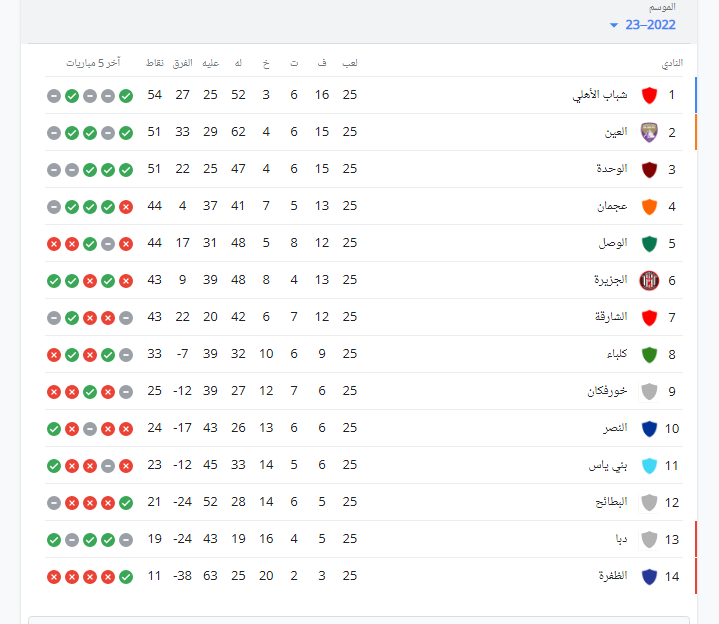This screenshot has width=719, height=624.
Task: Click the نقاط points column header
Action: tap(155, 63)
